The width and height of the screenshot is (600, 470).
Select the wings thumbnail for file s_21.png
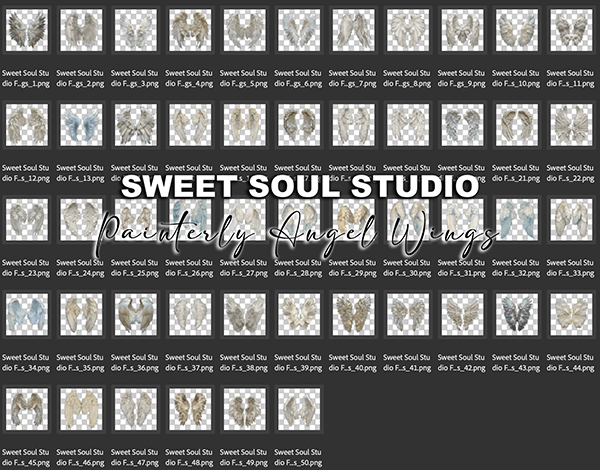517,125
